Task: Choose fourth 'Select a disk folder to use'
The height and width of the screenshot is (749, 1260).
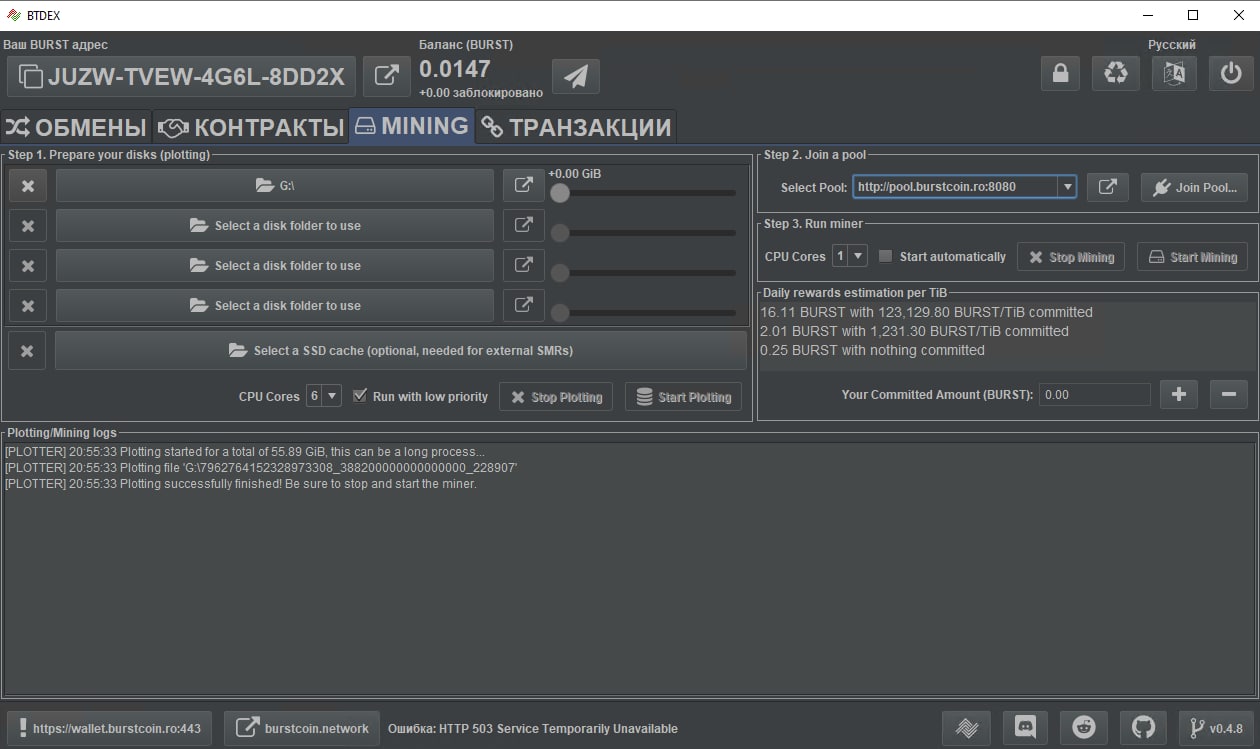Action: [275, 306]
